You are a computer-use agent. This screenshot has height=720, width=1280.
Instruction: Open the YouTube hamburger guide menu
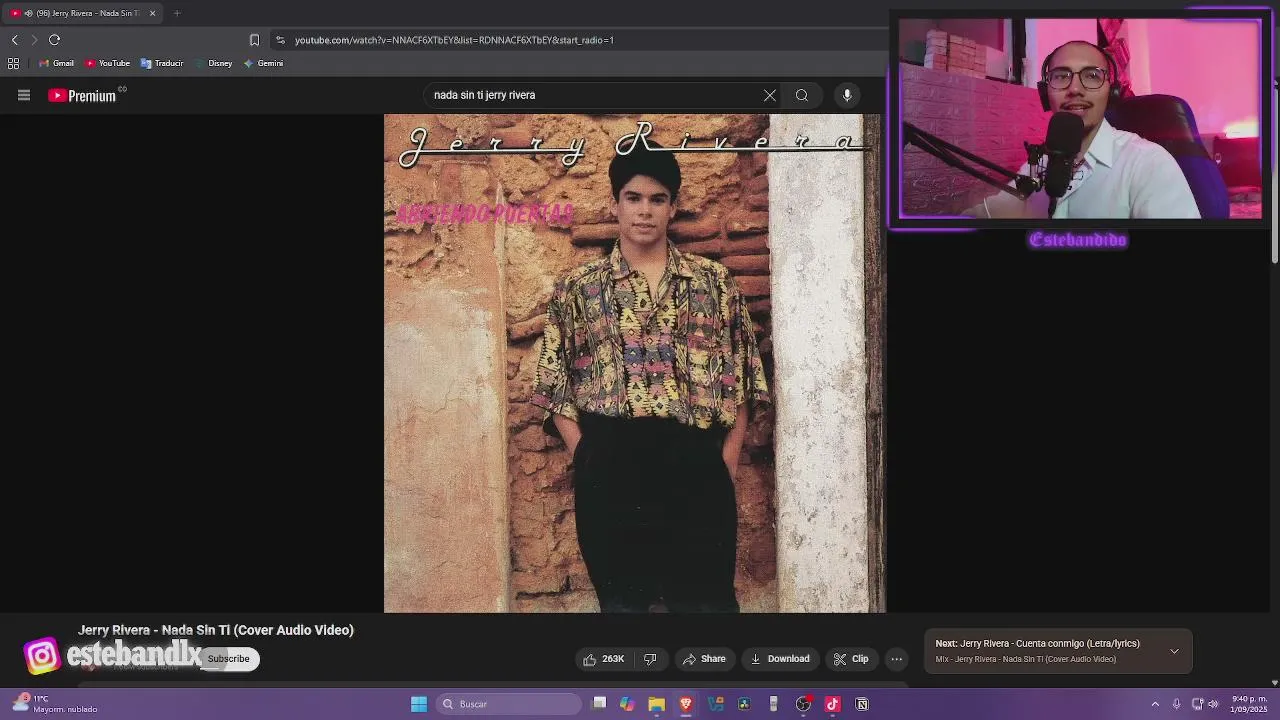coord(24,95)
